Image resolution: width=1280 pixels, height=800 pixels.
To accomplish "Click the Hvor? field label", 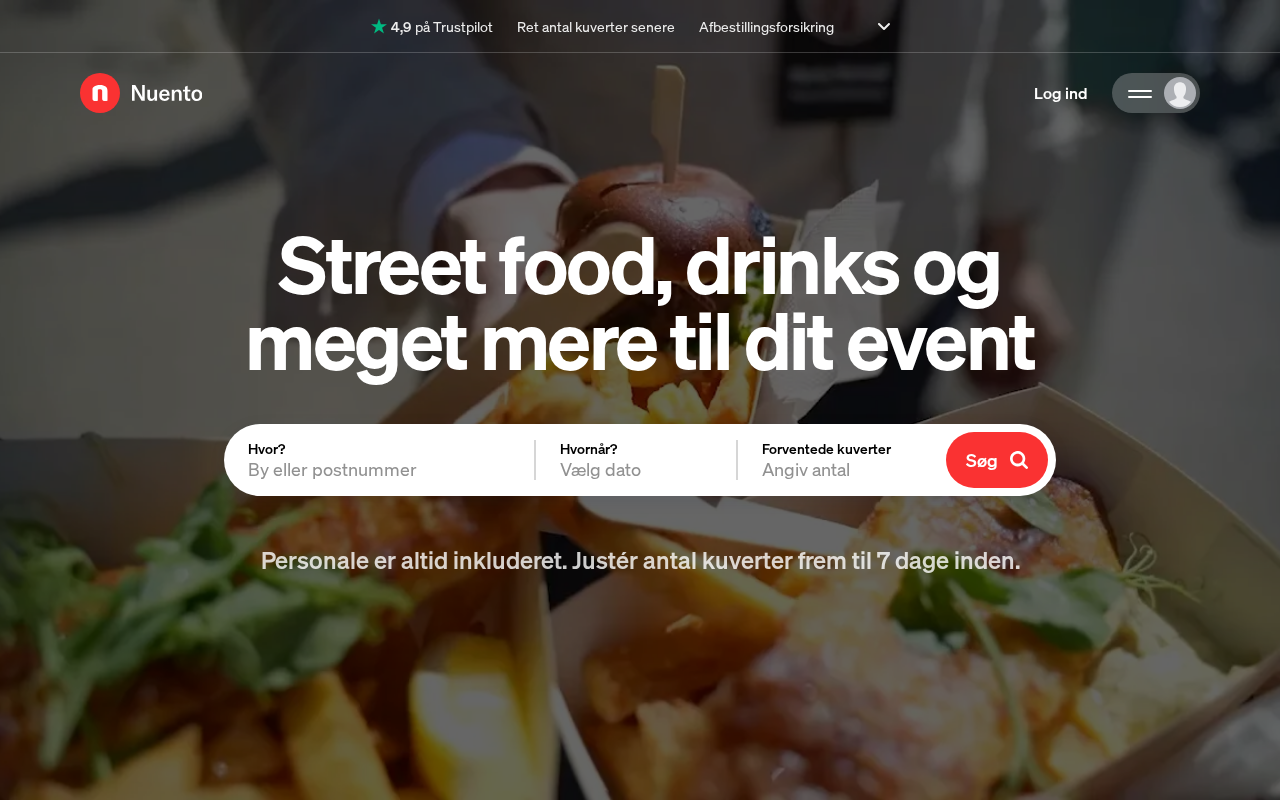I will click(267, 449).
